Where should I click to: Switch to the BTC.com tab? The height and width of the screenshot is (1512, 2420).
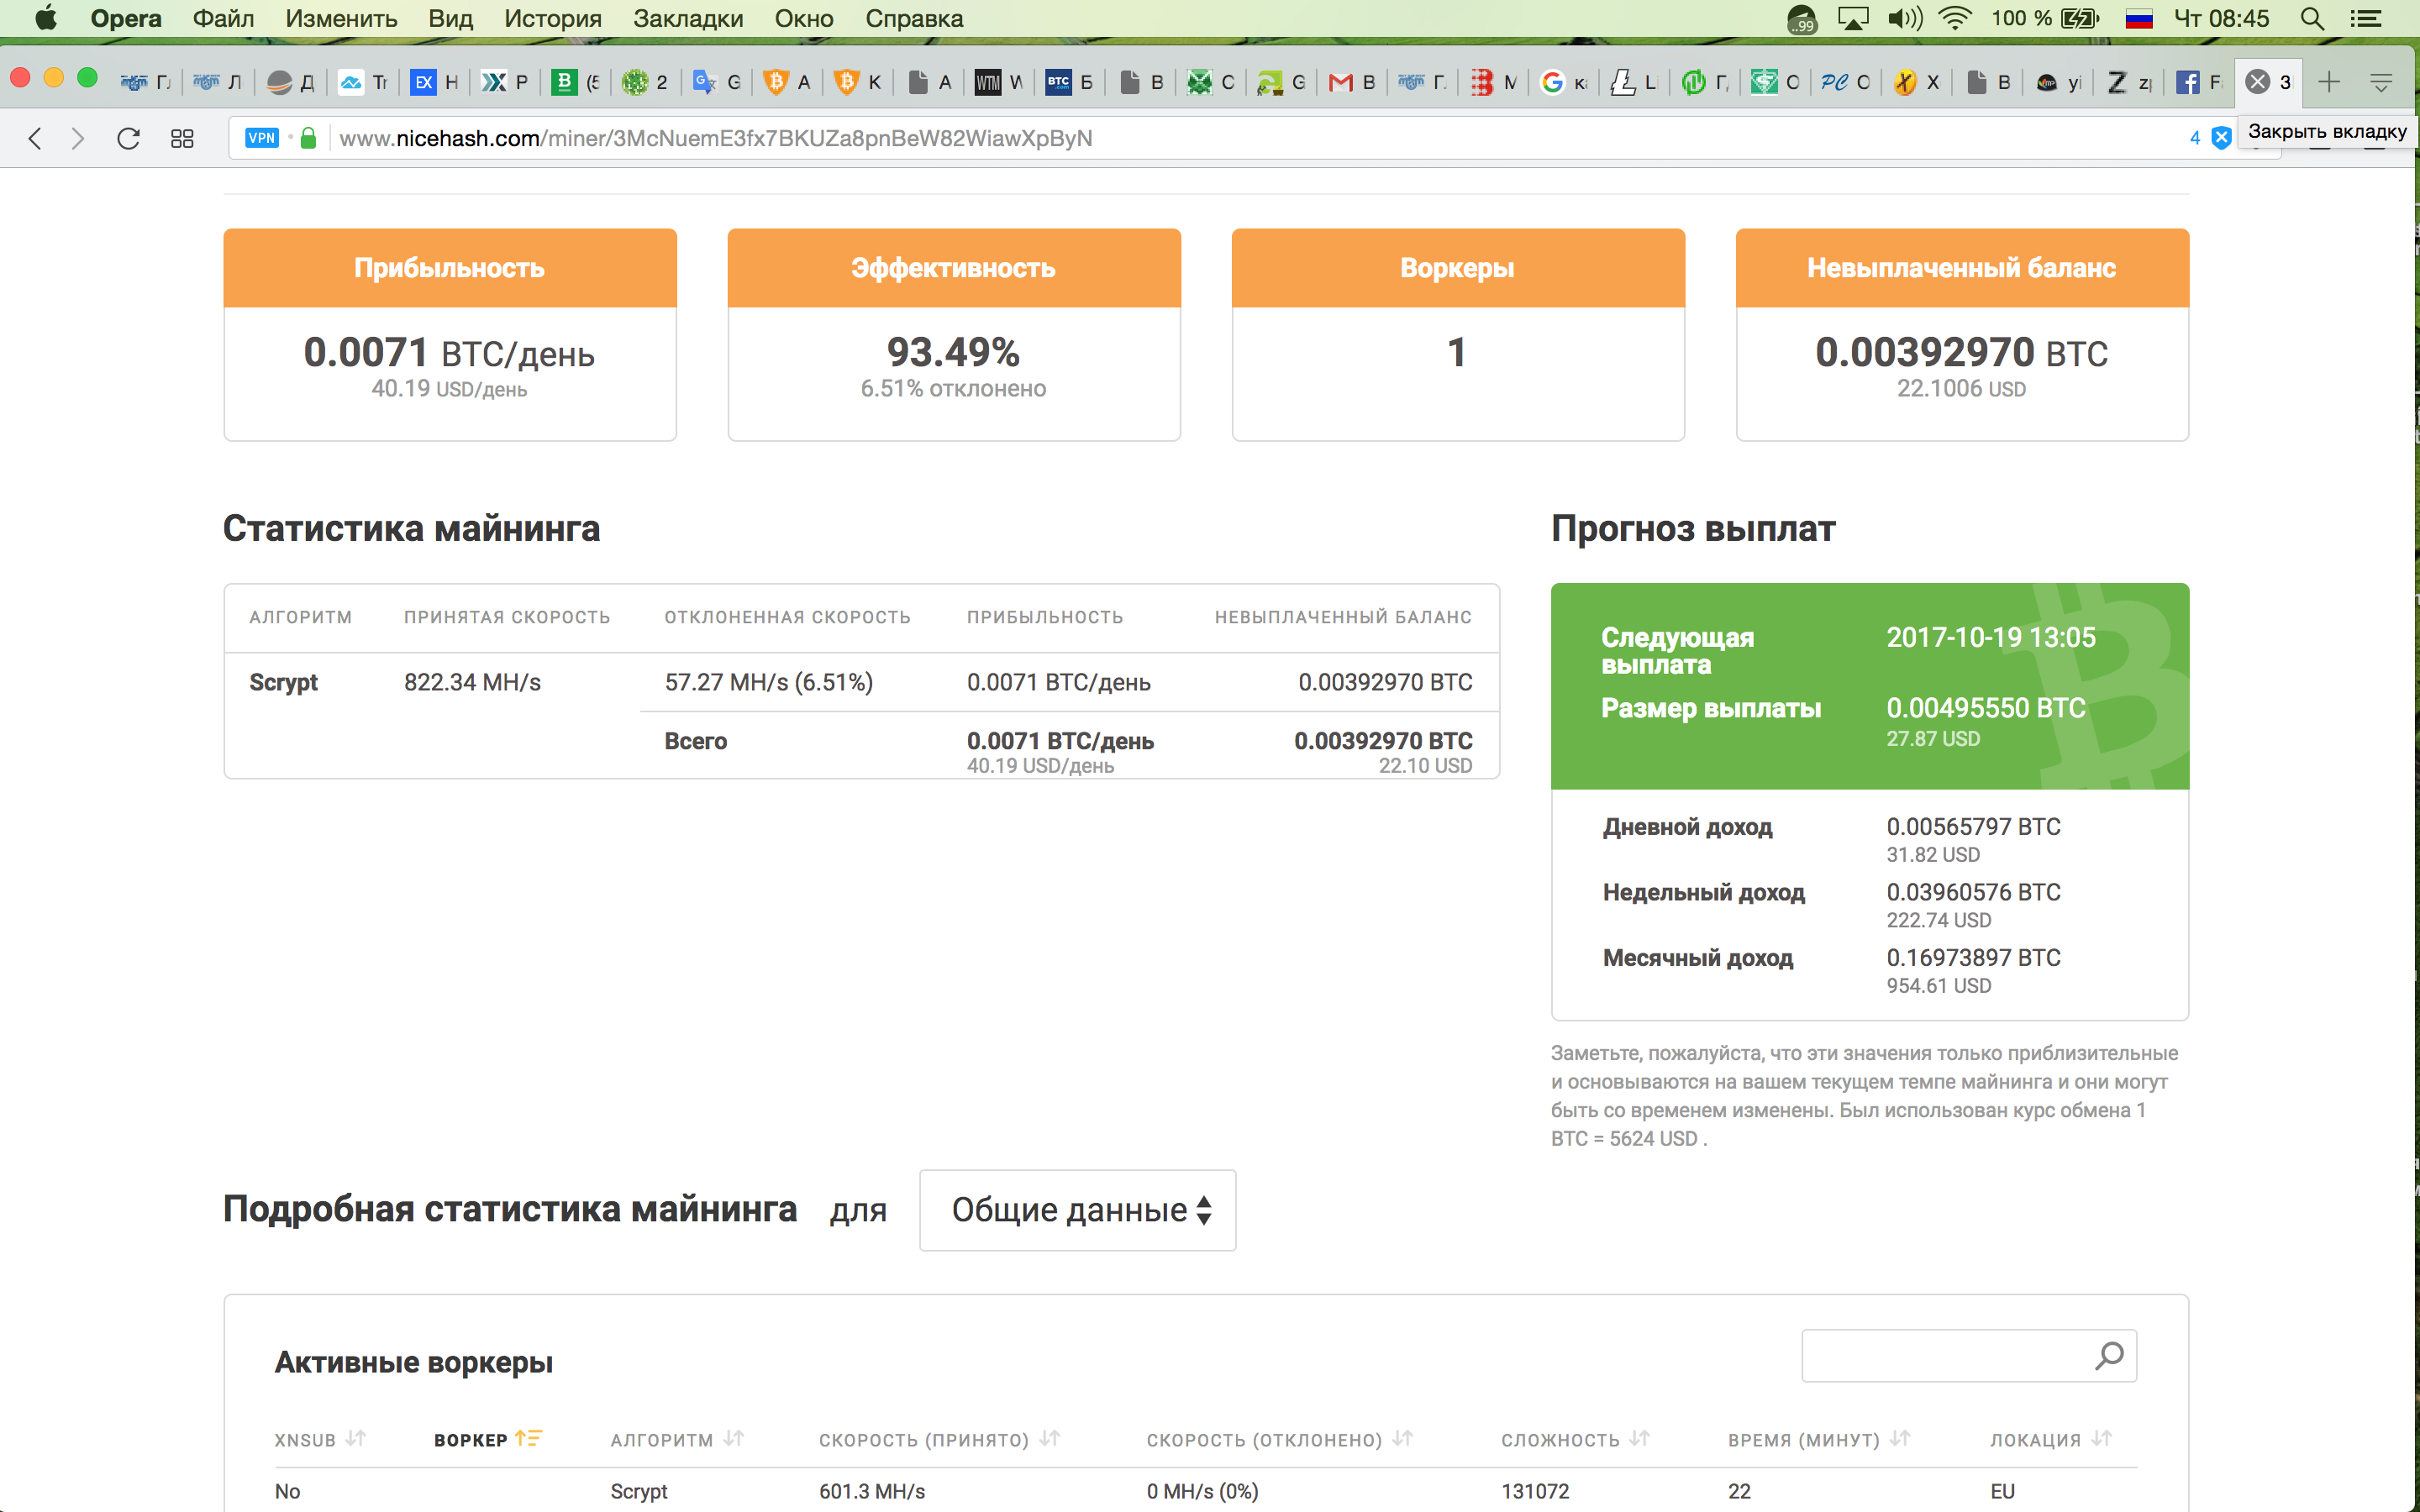coord(1070,82)
